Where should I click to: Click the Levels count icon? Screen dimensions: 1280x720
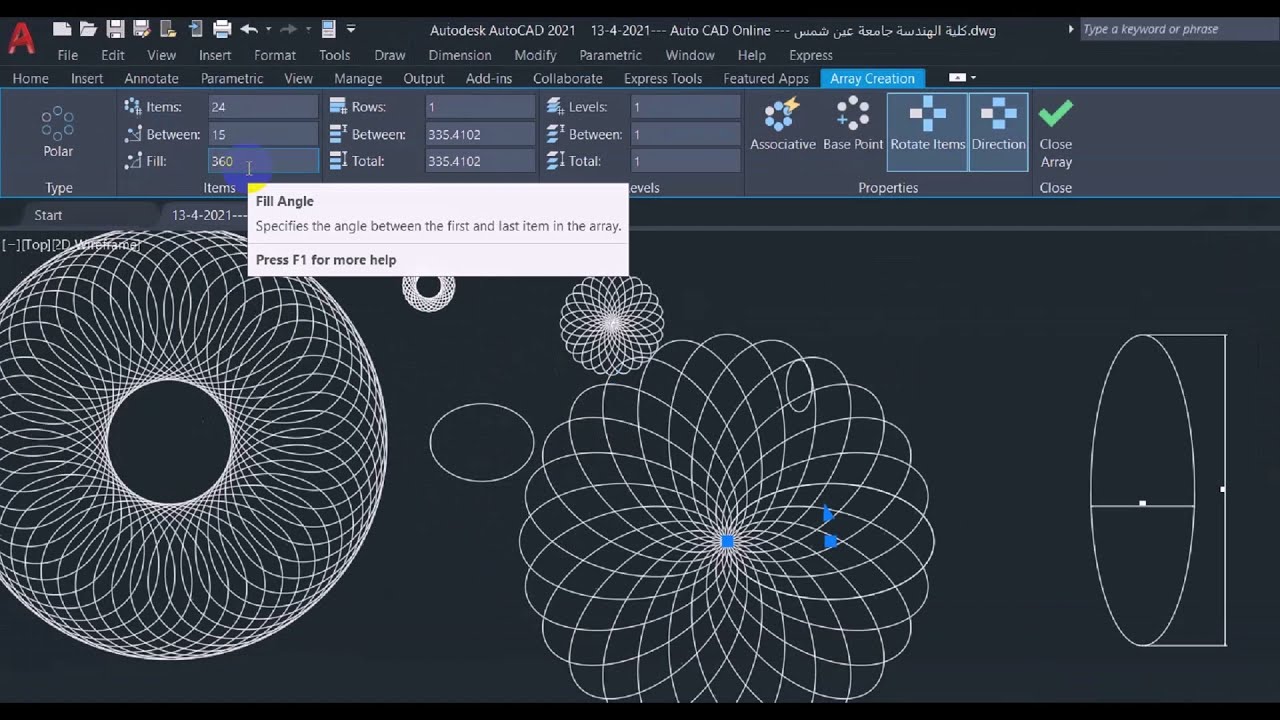[555, 106]
